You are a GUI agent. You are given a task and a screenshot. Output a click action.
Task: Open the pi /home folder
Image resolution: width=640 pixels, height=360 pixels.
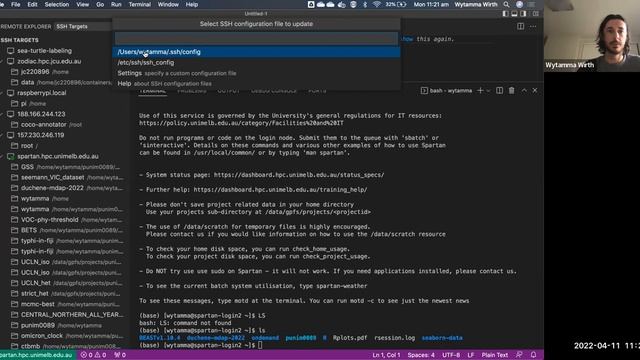click(29, 103)
